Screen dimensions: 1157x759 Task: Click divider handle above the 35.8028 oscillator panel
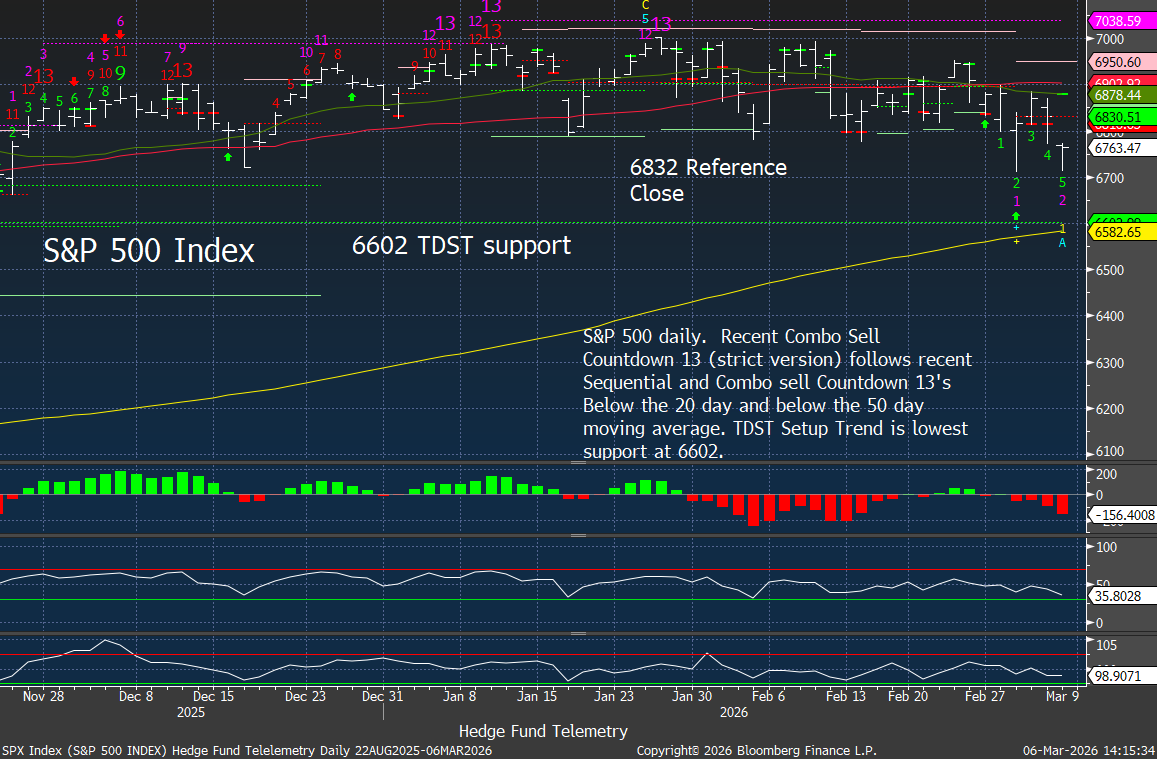point(578,536)
